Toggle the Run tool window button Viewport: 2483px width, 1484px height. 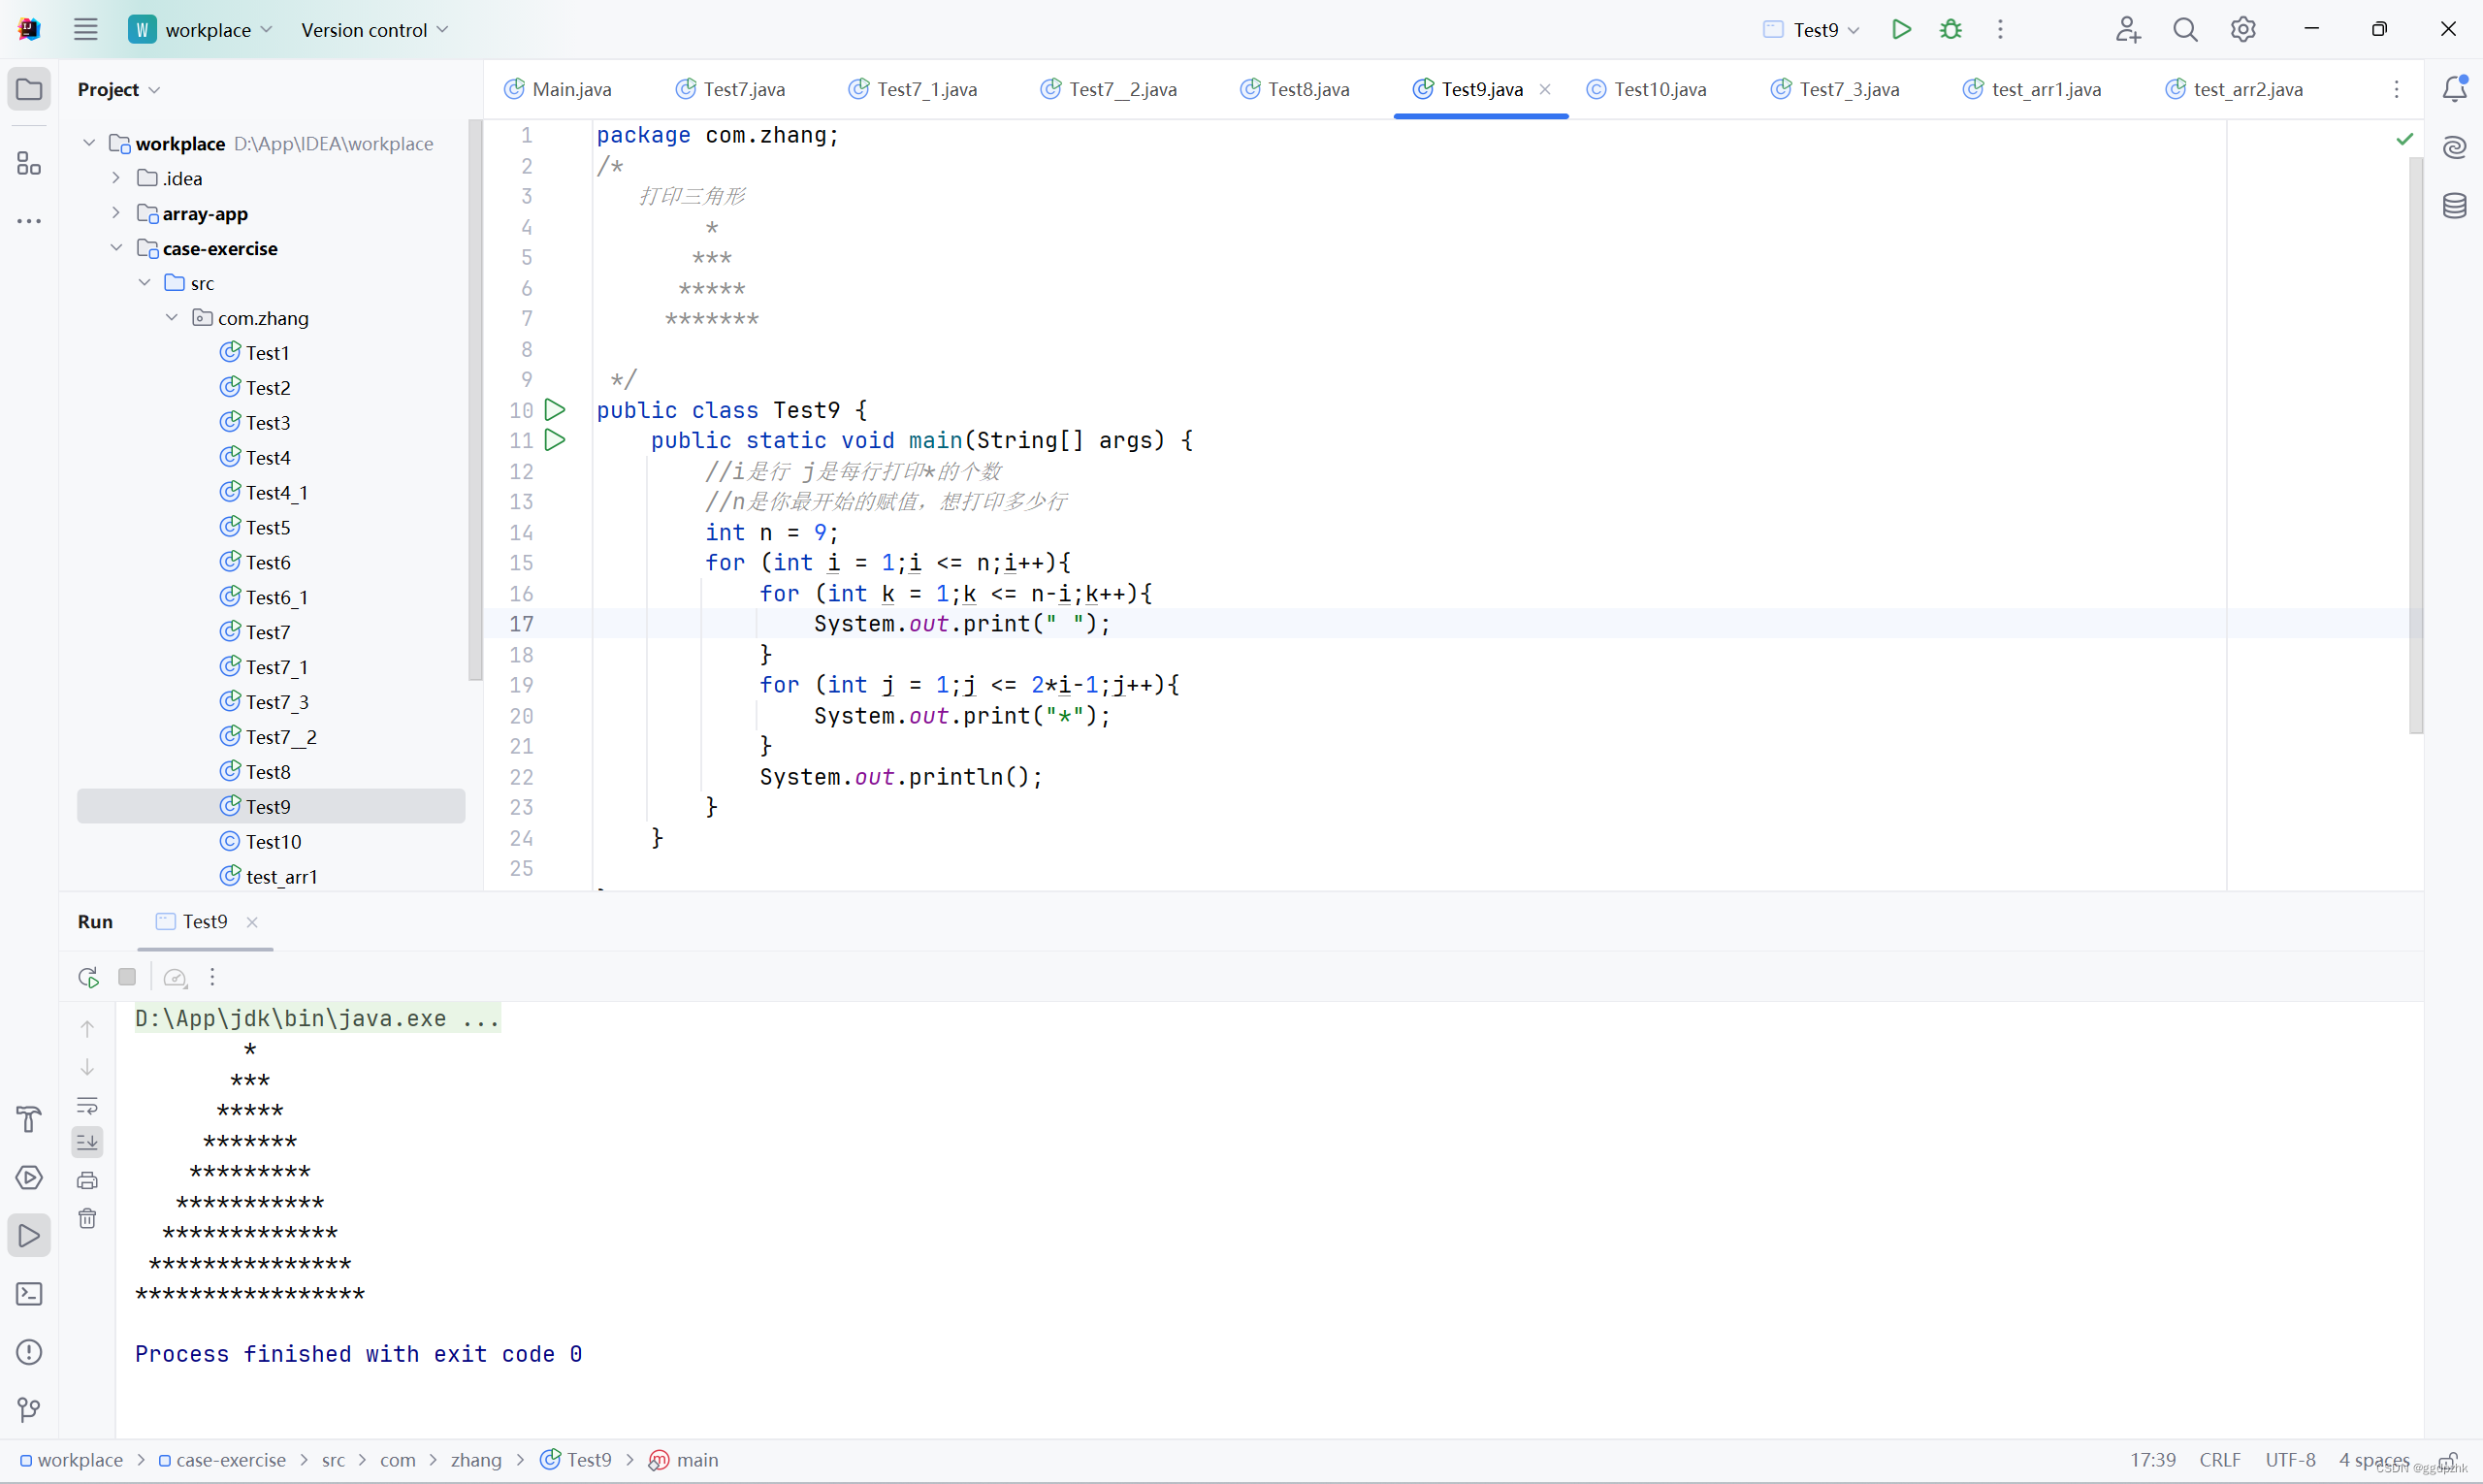coord(29,1236)
